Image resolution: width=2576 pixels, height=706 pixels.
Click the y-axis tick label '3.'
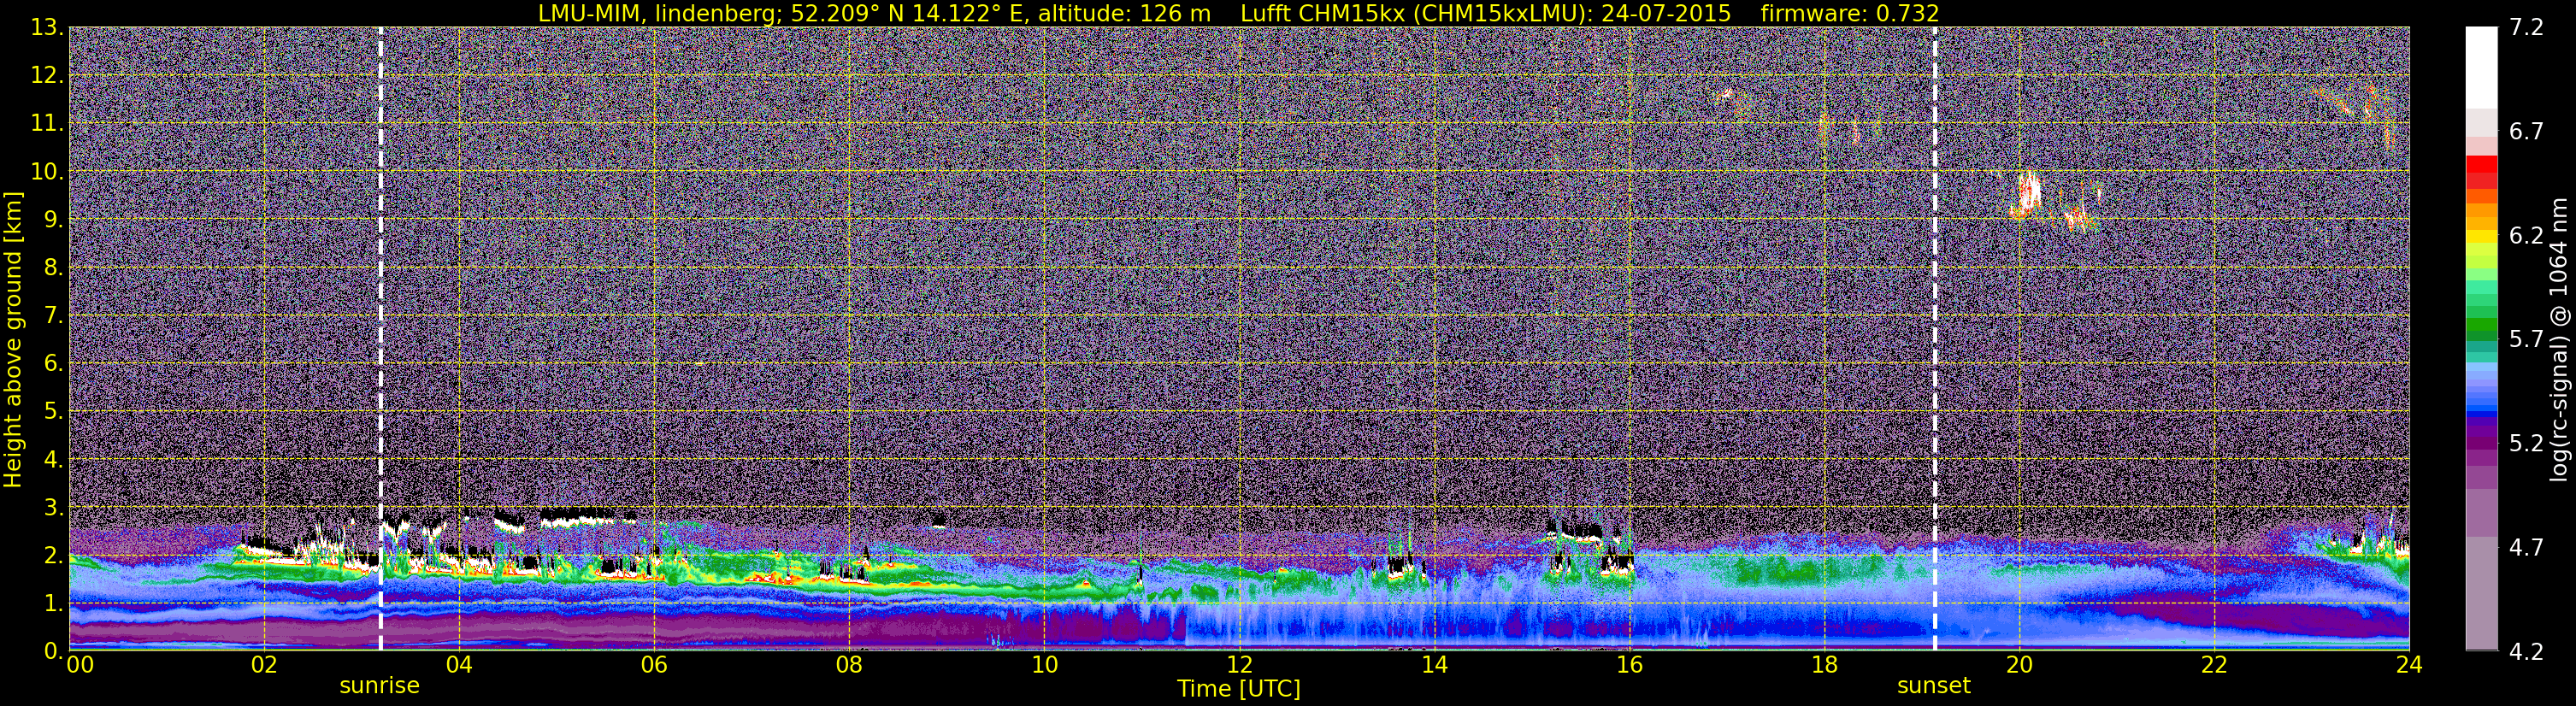pos(53,508)
